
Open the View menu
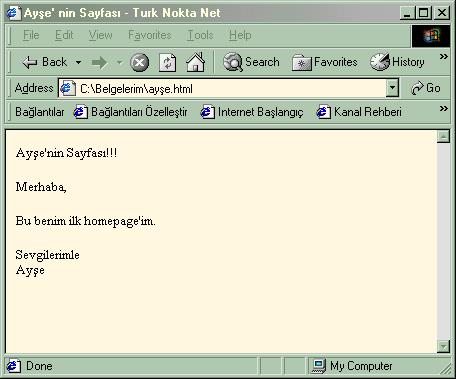(x=100, y=35)
